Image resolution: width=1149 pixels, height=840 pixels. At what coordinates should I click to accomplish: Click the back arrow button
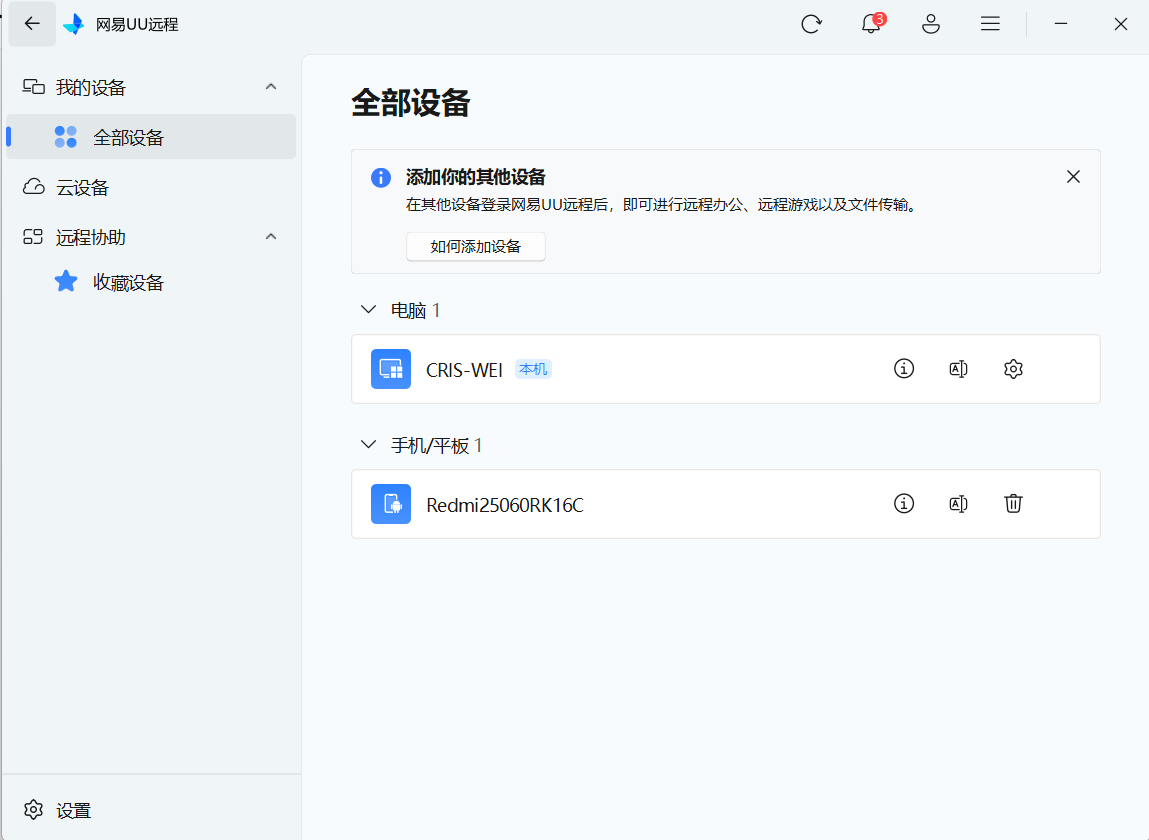32,23
